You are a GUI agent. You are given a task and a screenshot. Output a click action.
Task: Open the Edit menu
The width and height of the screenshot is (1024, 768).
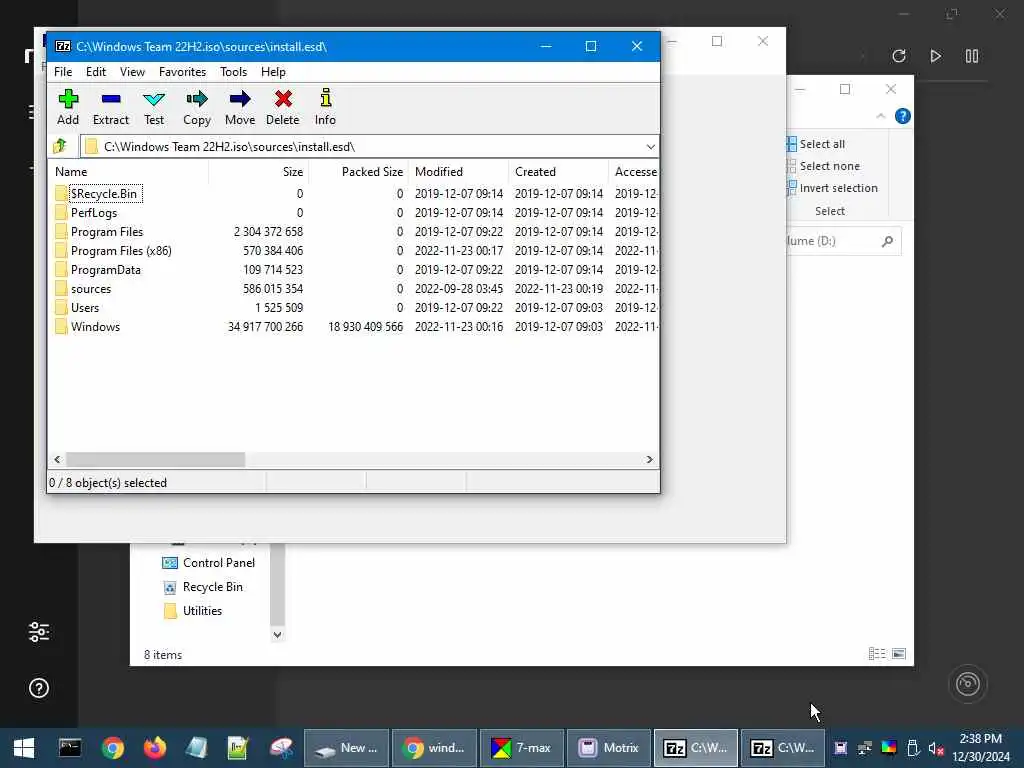(96, 72)
